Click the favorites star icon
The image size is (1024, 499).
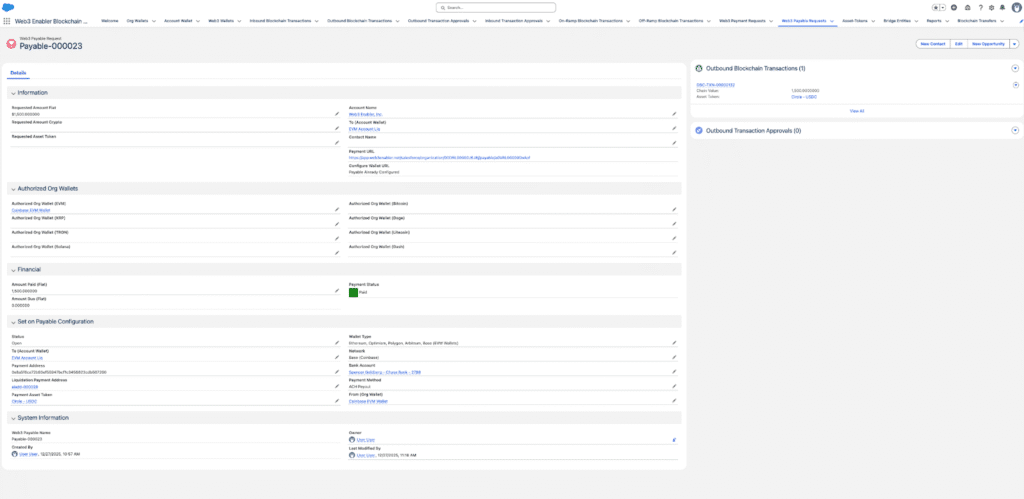coord(936,7)
